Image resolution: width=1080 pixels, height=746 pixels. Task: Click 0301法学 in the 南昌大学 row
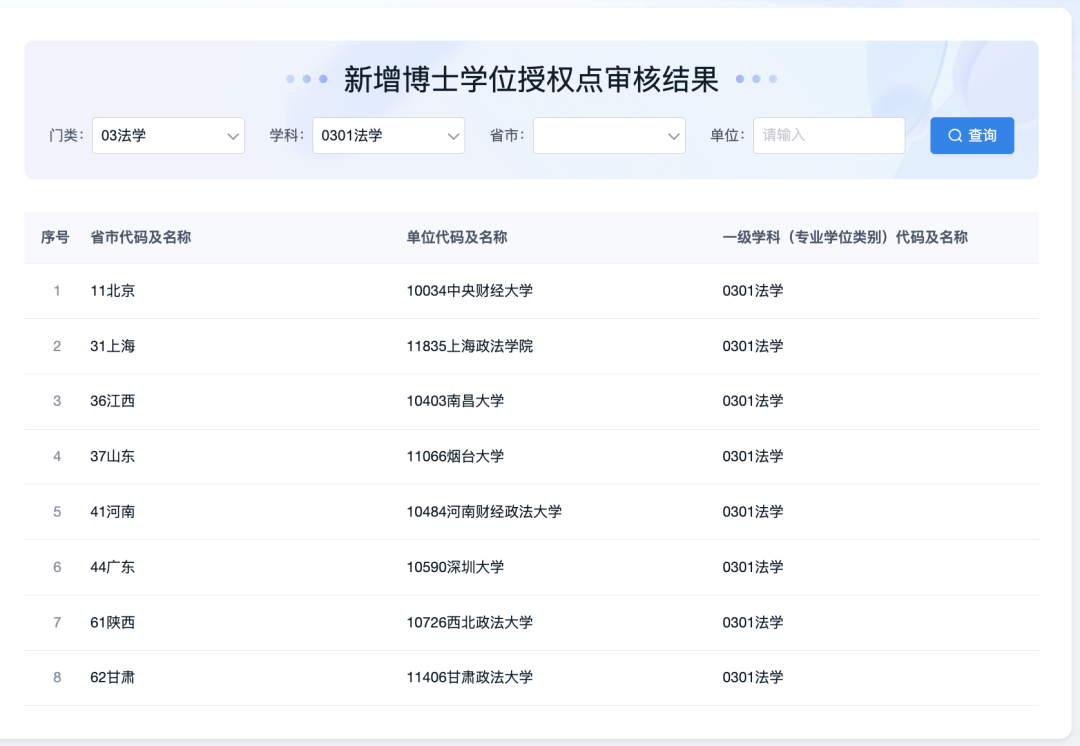click(753, 401)
